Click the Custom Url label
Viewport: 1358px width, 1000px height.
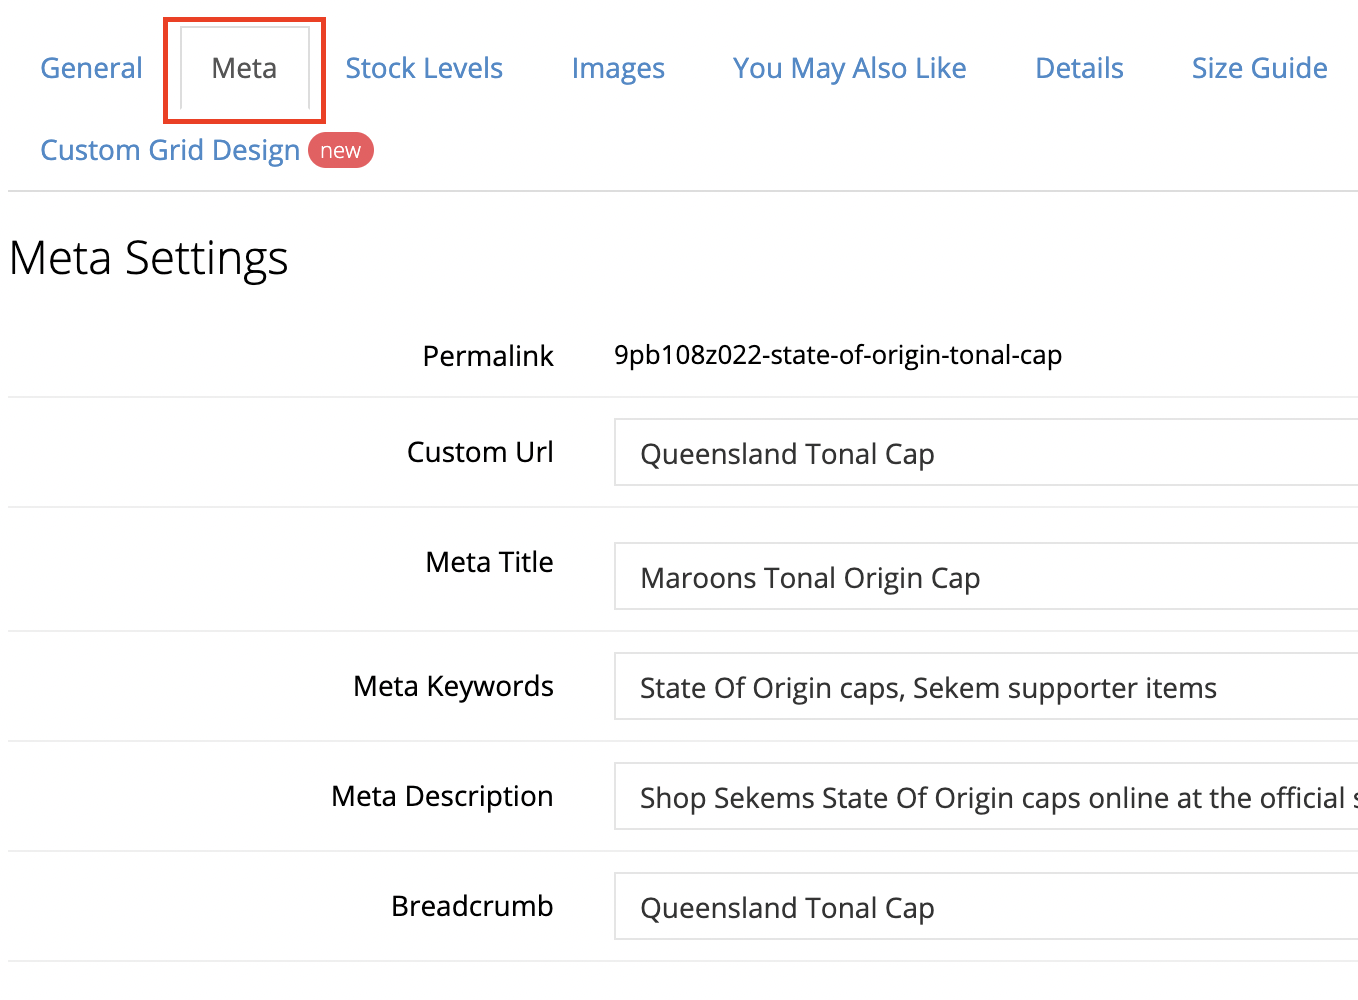pyautogui.click(x=480, y=452)
